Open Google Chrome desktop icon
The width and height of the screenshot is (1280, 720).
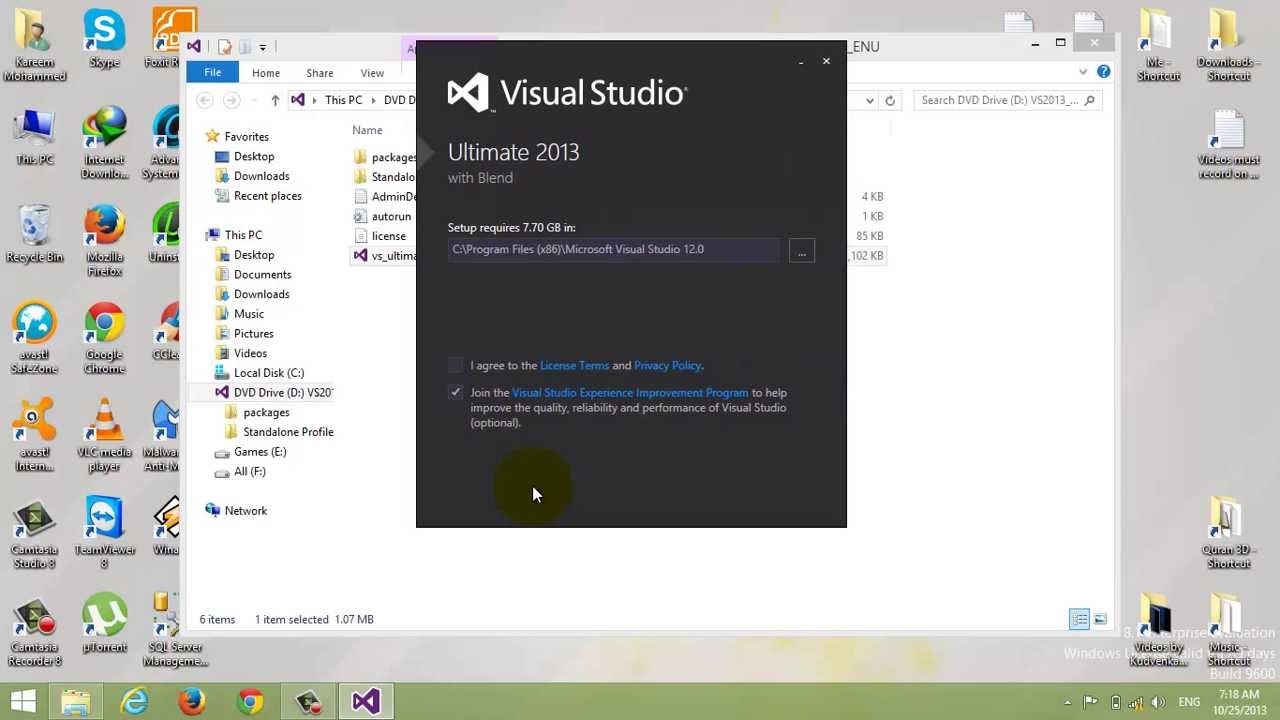pyautogui.click(x=104, y=338)
